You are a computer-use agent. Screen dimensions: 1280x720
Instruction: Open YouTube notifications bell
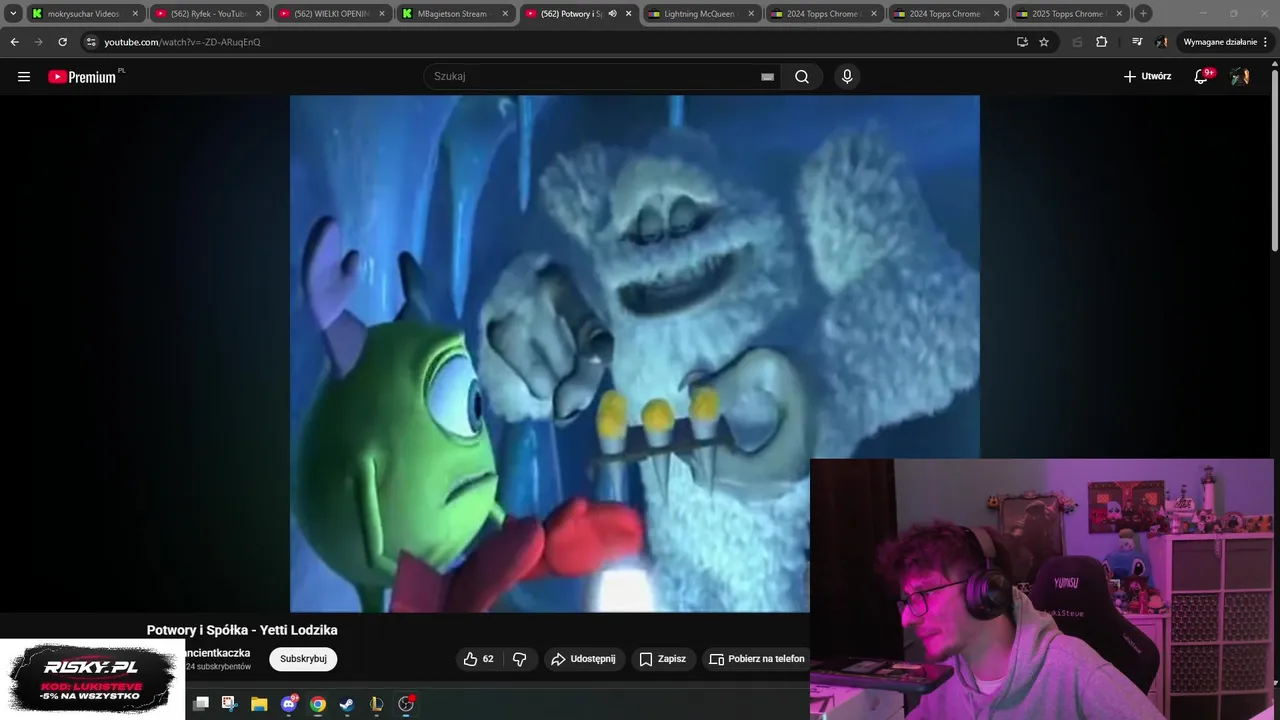point(1202,76)
